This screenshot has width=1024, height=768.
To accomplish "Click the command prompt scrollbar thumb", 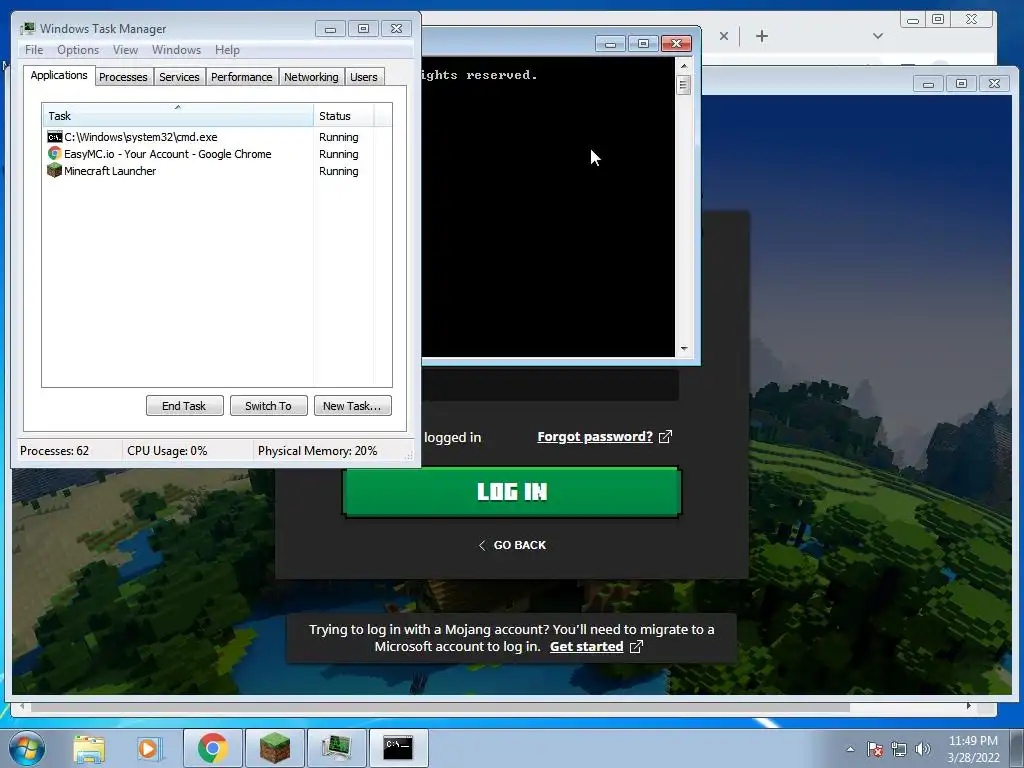I will click(684, 85).
